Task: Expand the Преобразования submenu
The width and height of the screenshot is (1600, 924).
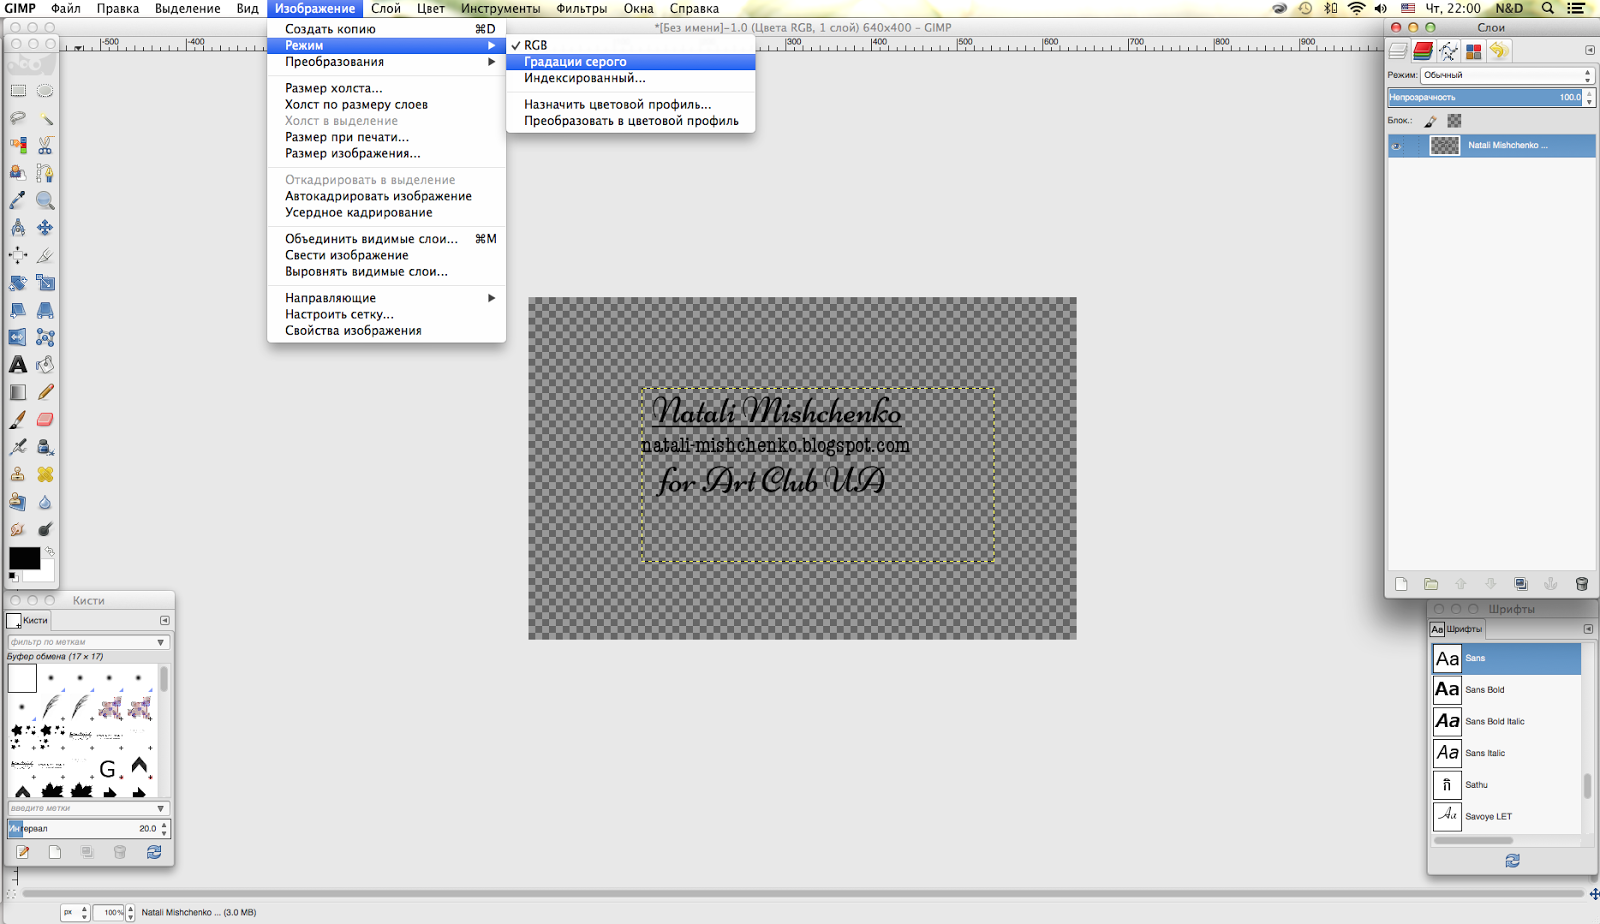Action: pos(386,62)
